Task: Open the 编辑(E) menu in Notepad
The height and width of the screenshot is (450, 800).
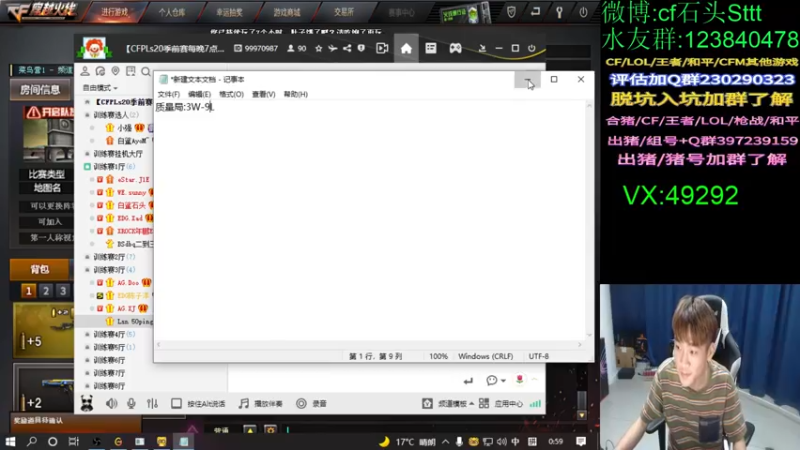Action: click(199, 94)
